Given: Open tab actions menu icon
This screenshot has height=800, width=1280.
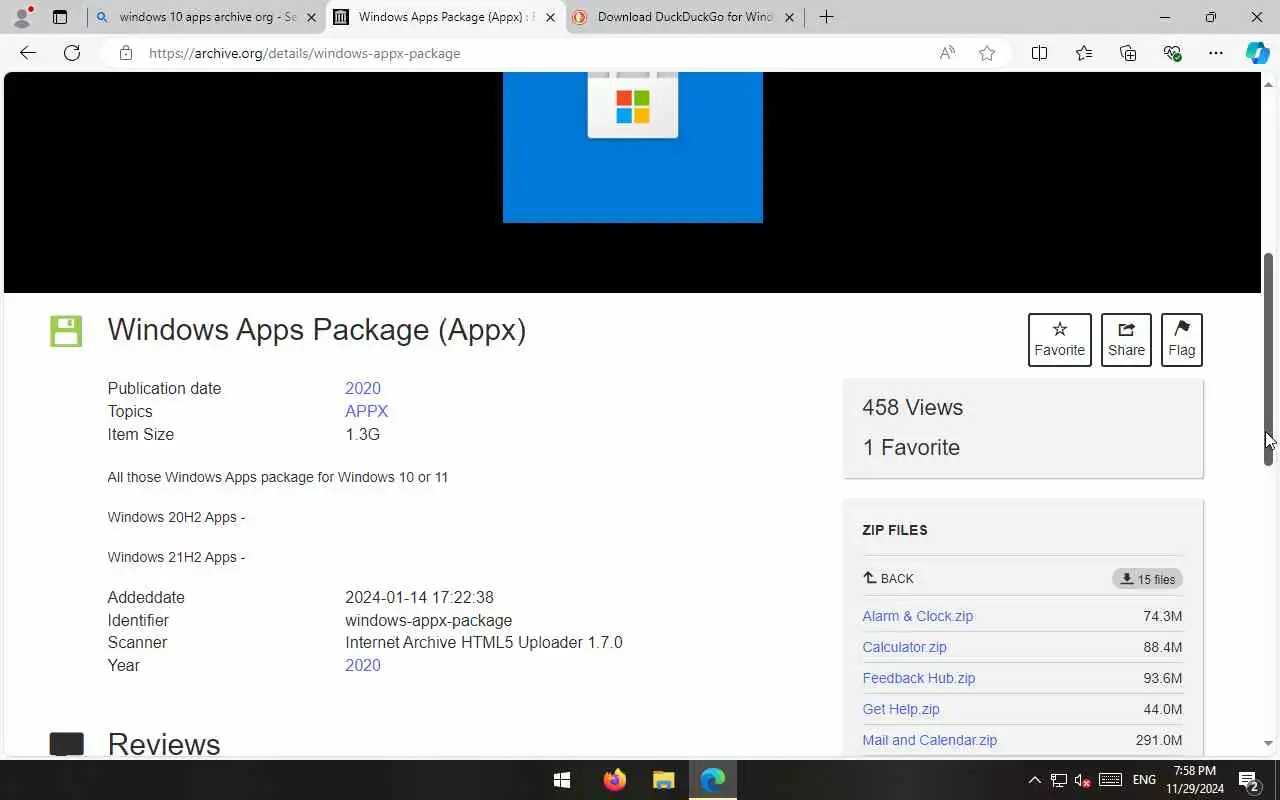Looking at the screenshot, I should [60, 17].
